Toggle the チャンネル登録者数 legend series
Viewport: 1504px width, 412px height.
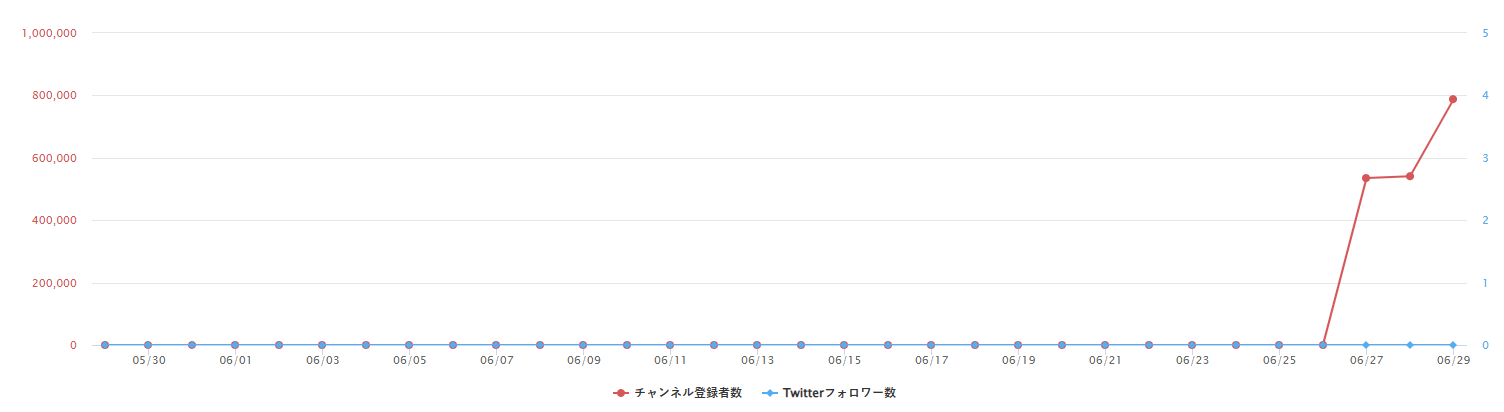click(677, 393)
